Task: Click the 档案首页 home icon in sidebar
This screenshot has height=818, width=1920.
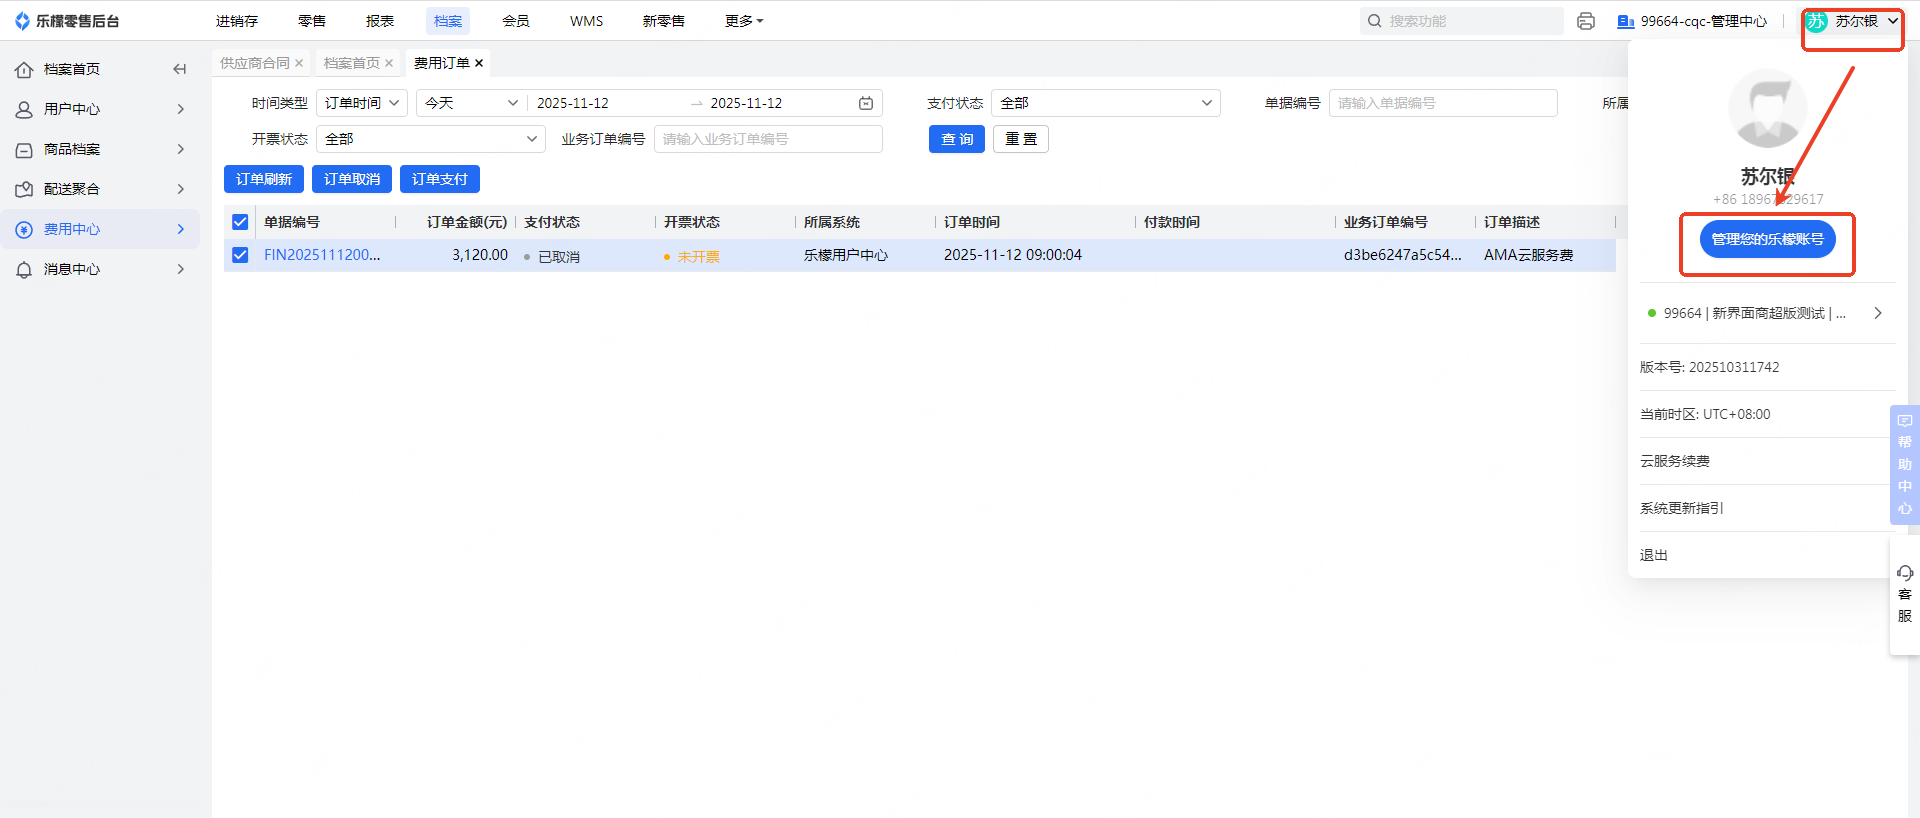Action: [24, 69]
